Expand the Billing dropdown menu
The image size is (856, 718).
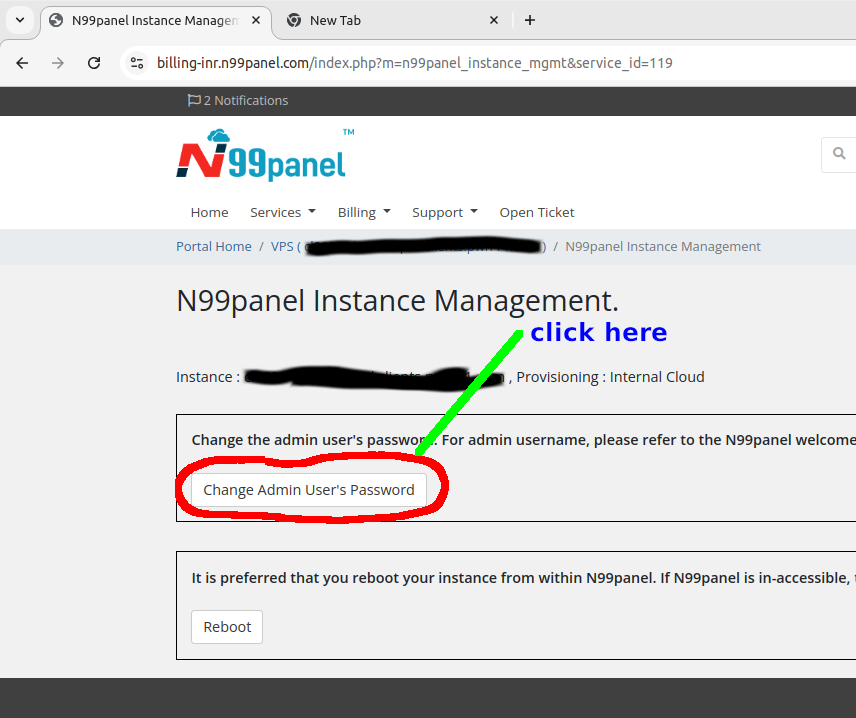tap(363, 212)
